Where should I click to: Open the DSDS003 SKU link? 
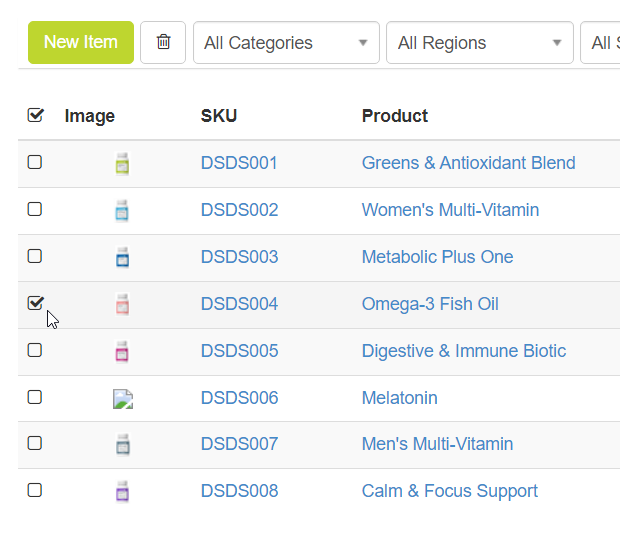click(239, 257)
